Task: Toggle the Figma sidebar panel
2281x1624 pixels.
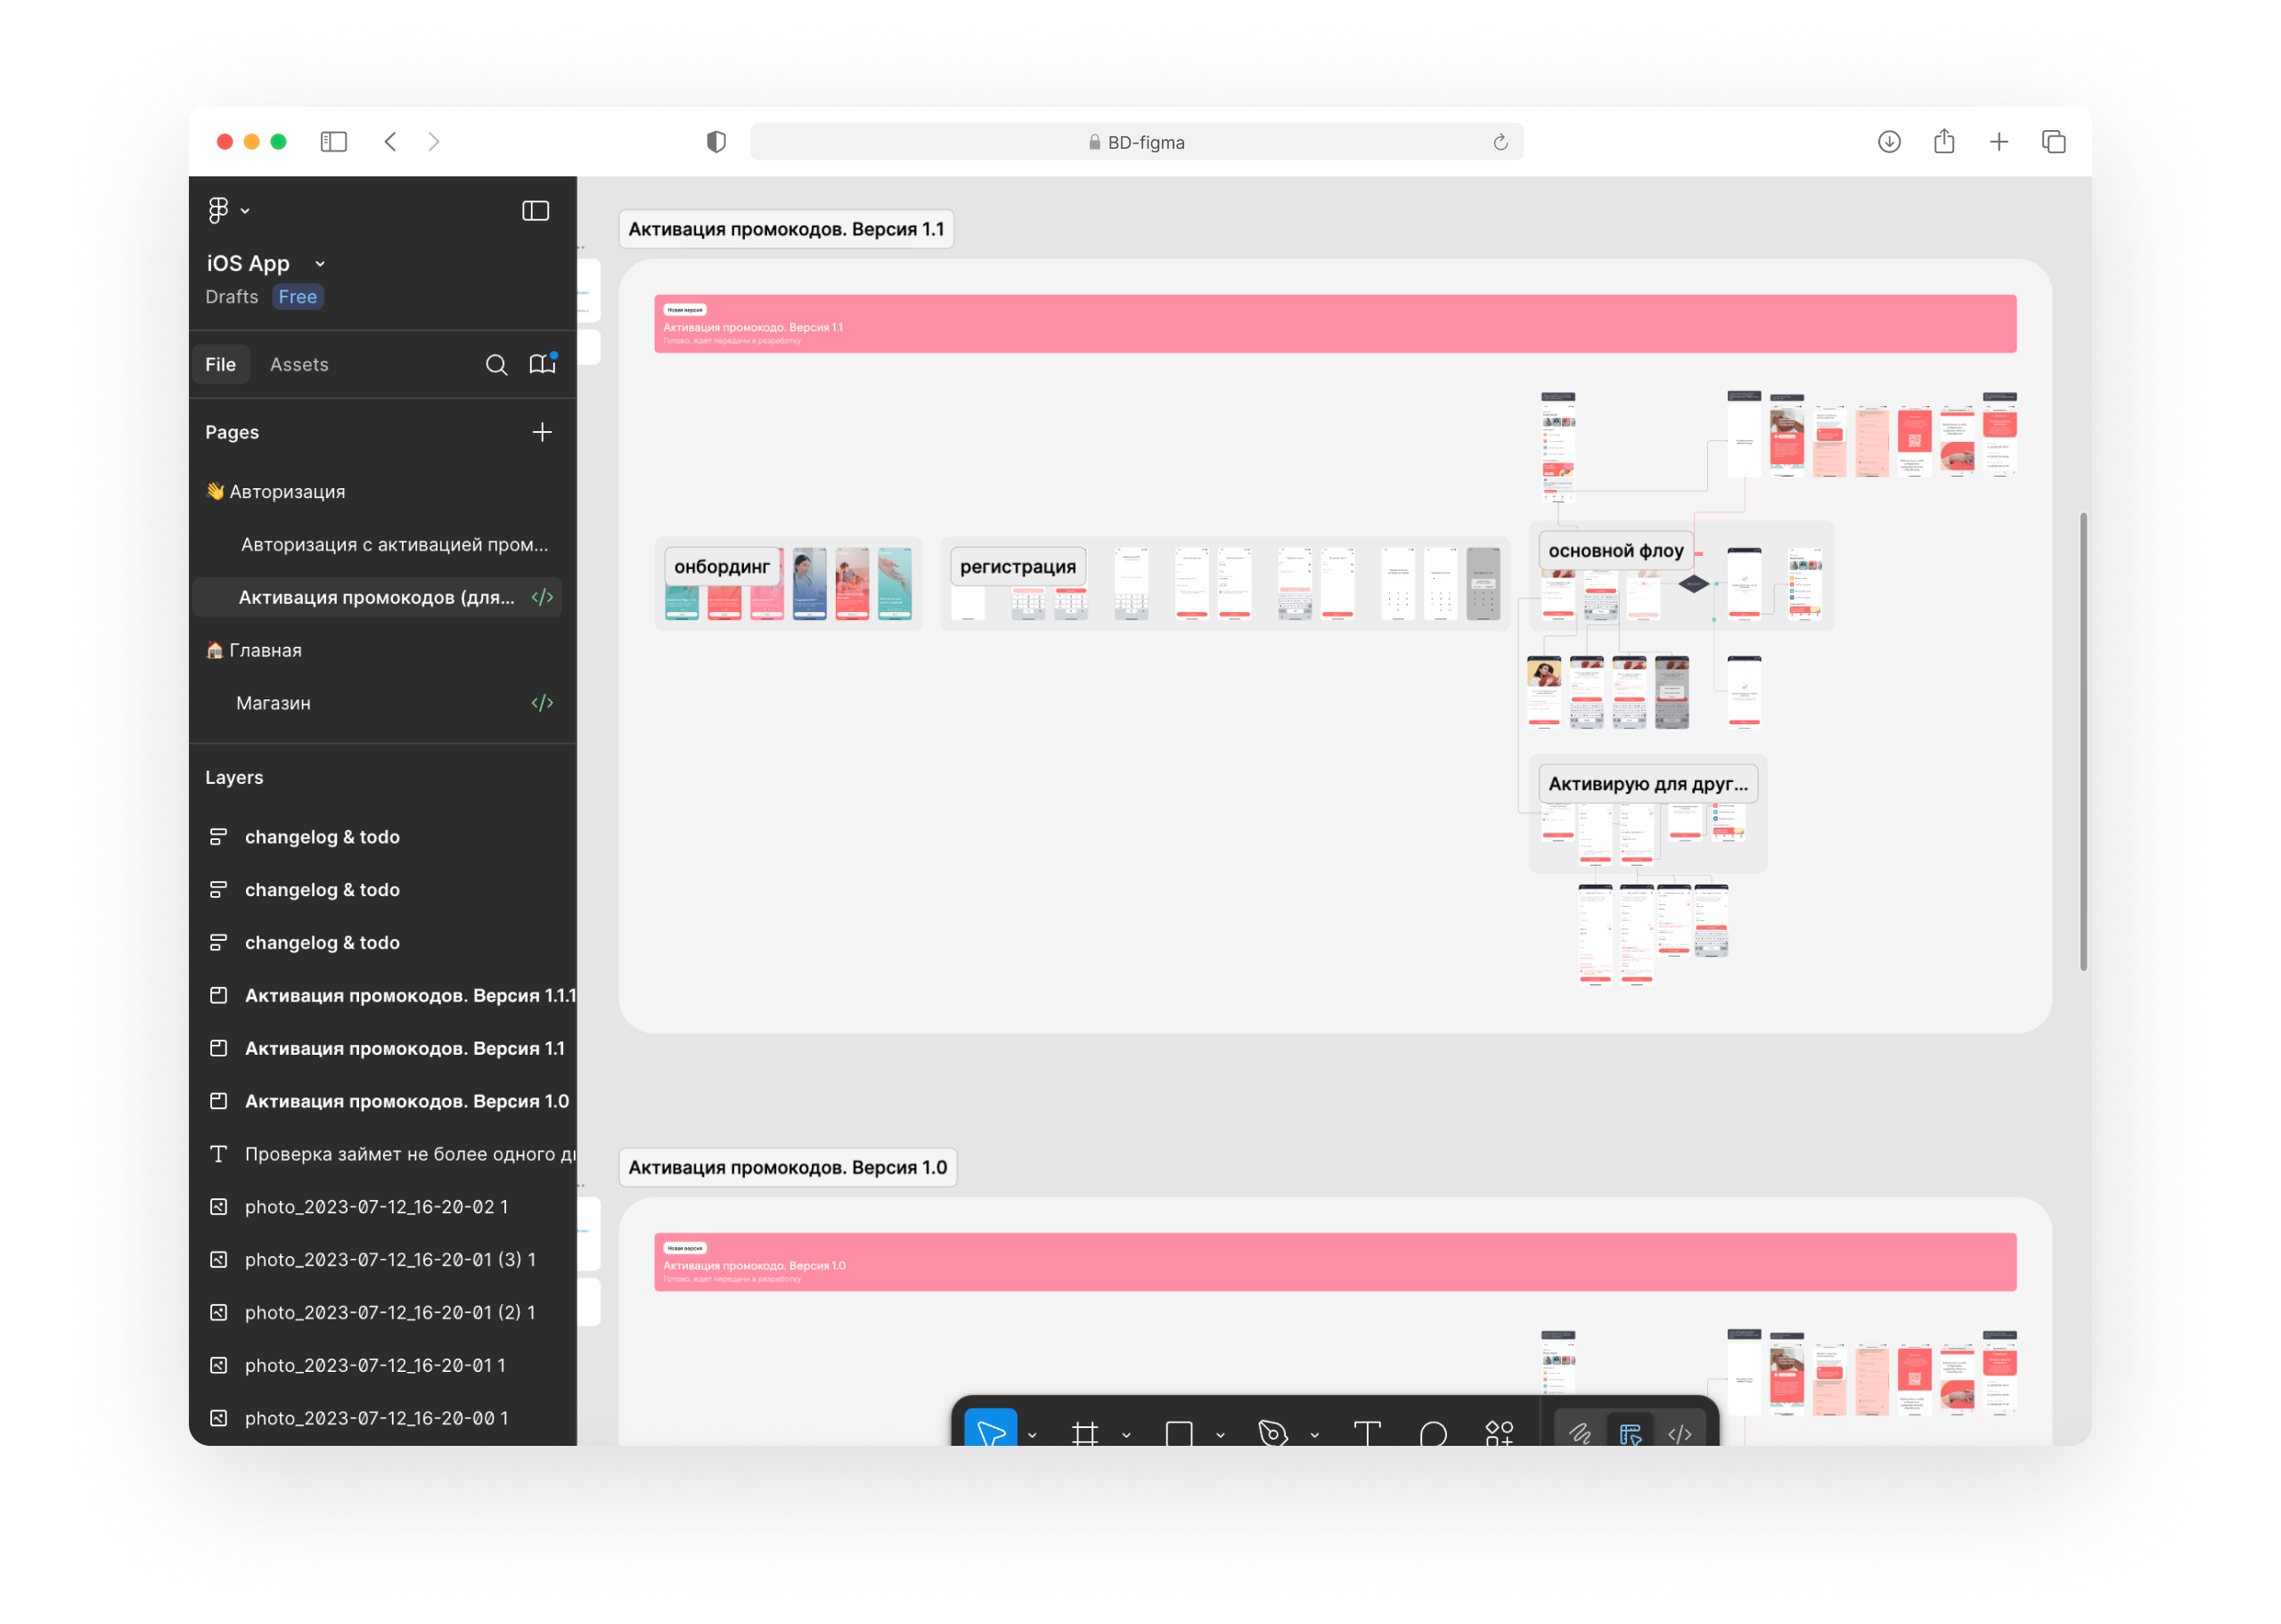Action: point(536,210)
